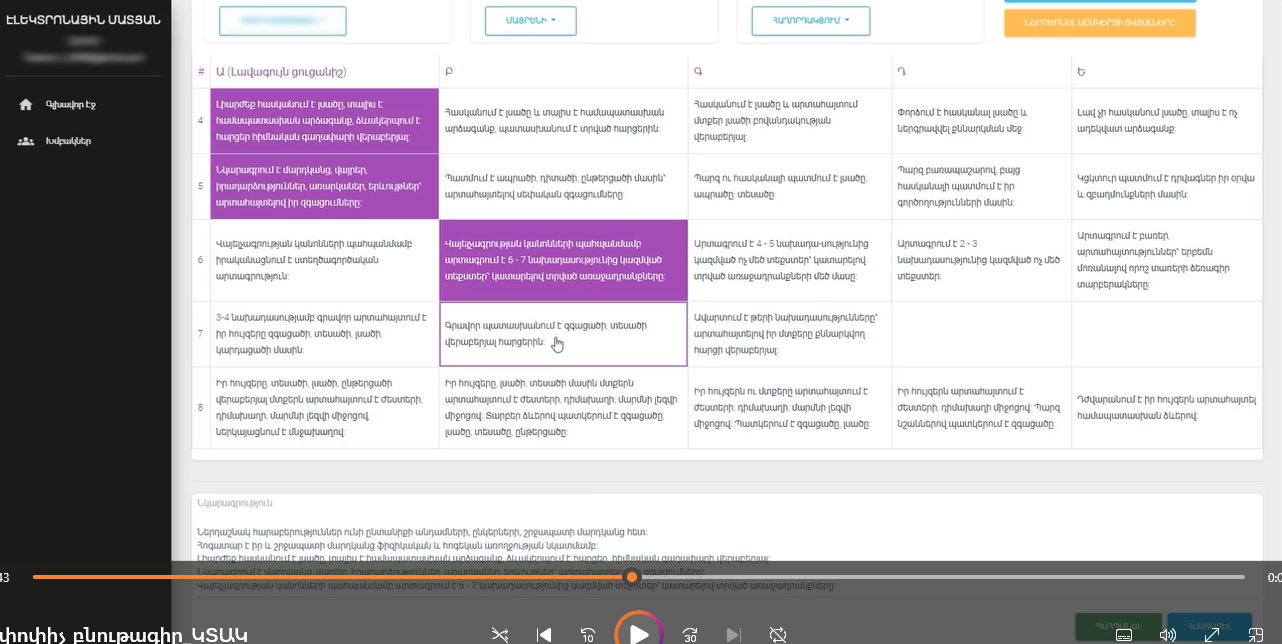Select the outlined row 7 cell under column Բ
1282x644 pixels.
tap(564, 334)
